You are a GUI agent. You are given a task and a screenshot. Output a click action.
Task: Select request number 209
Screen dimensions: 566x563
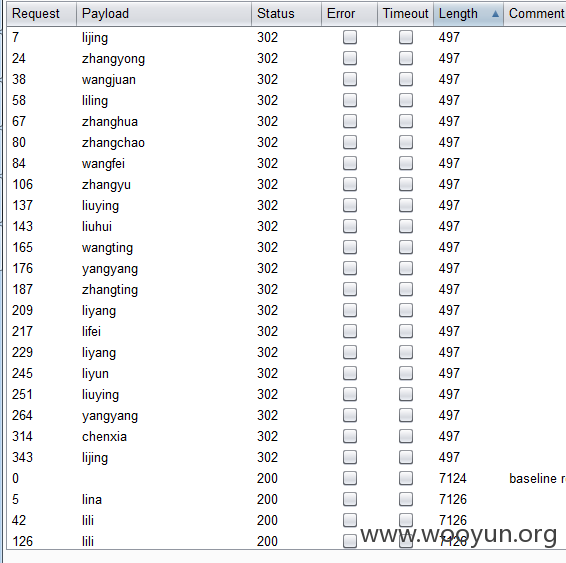coord(22,310)
